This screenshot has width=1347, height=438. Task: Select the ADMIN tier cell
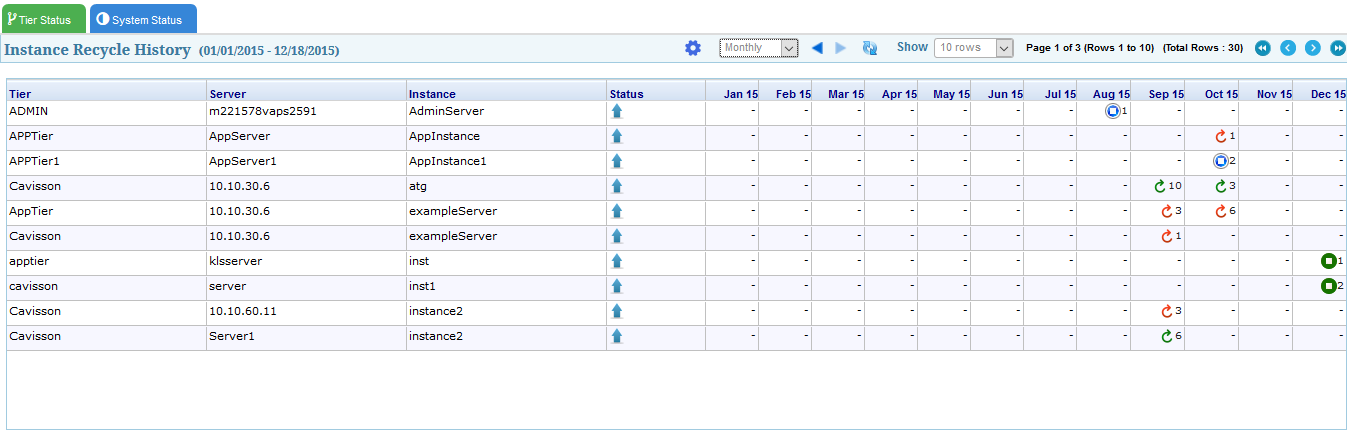click(106, 111)
